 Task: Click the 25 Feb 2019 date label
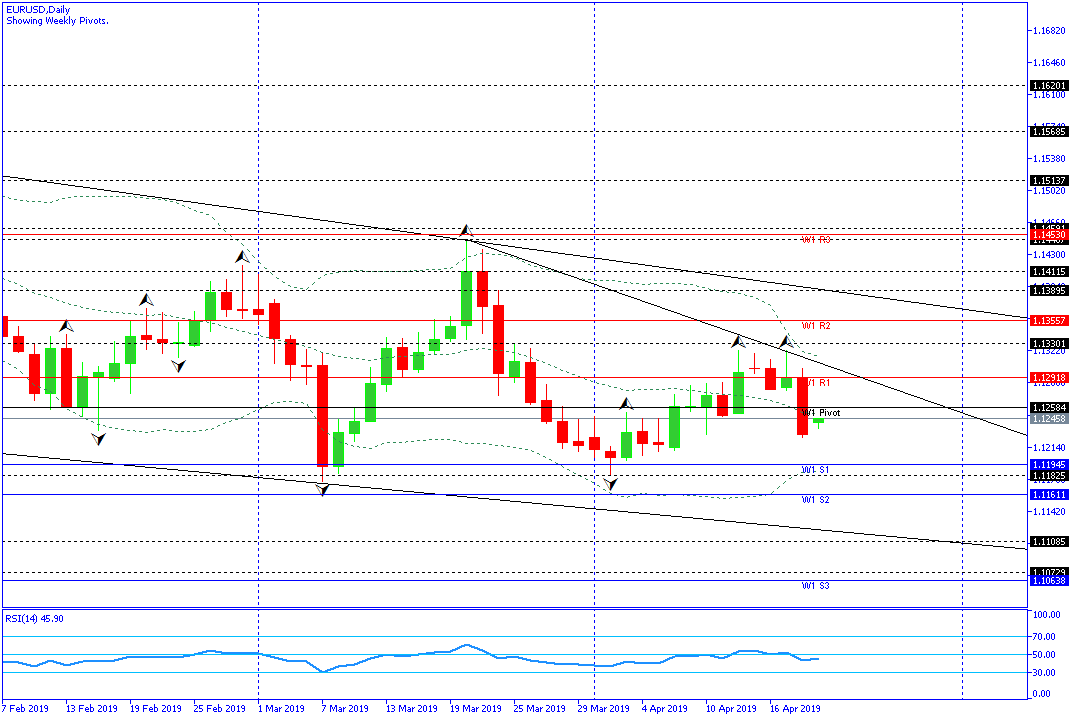[x=220, y=708]
